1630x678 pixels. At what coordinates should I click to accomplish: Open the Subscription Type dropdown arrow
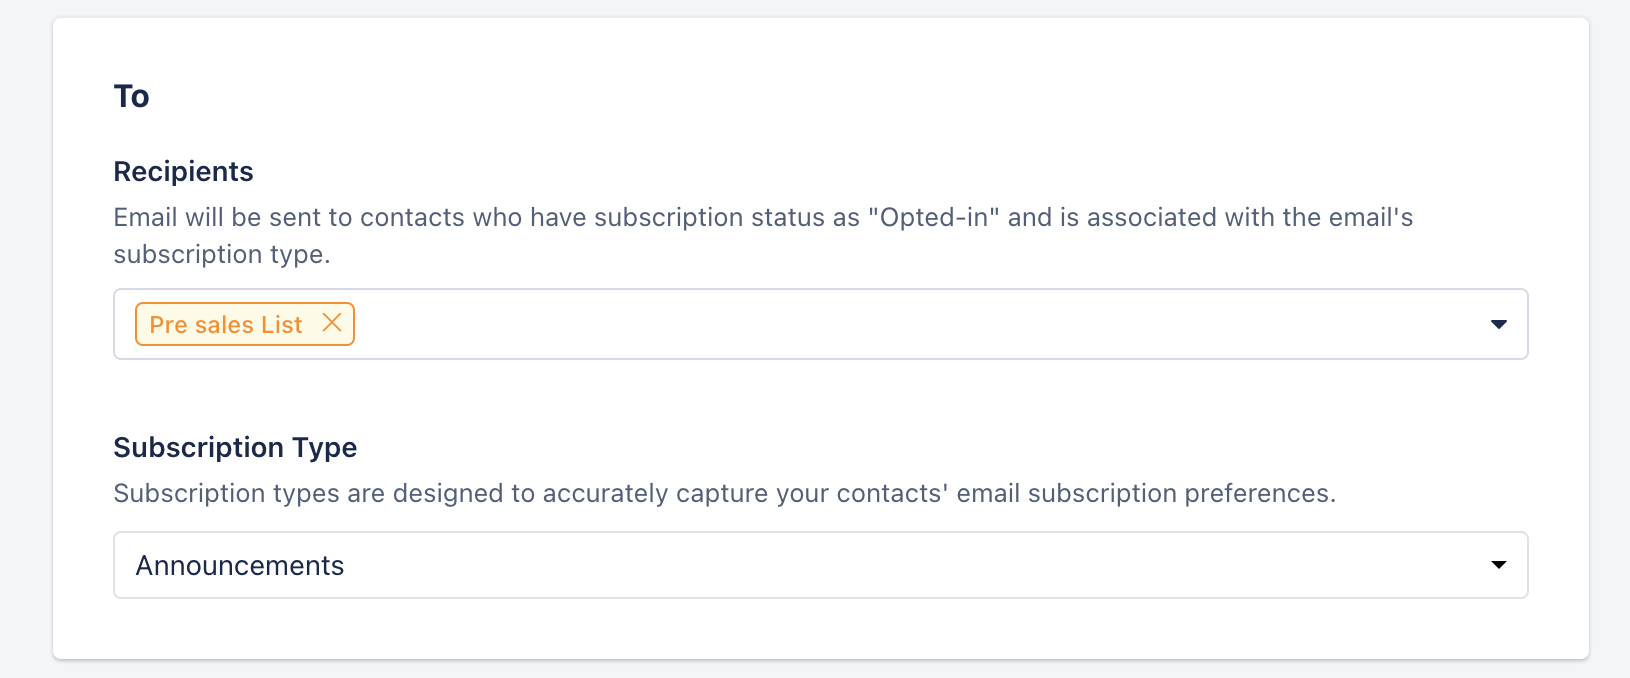point(1498,565)
